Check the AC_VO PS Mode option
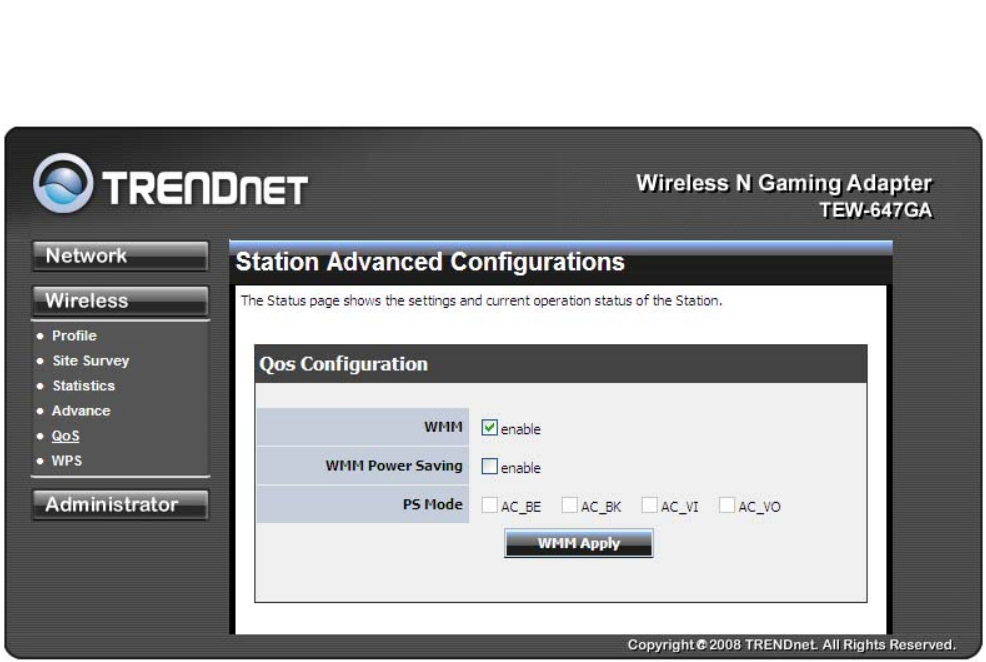 pos(726,505)
